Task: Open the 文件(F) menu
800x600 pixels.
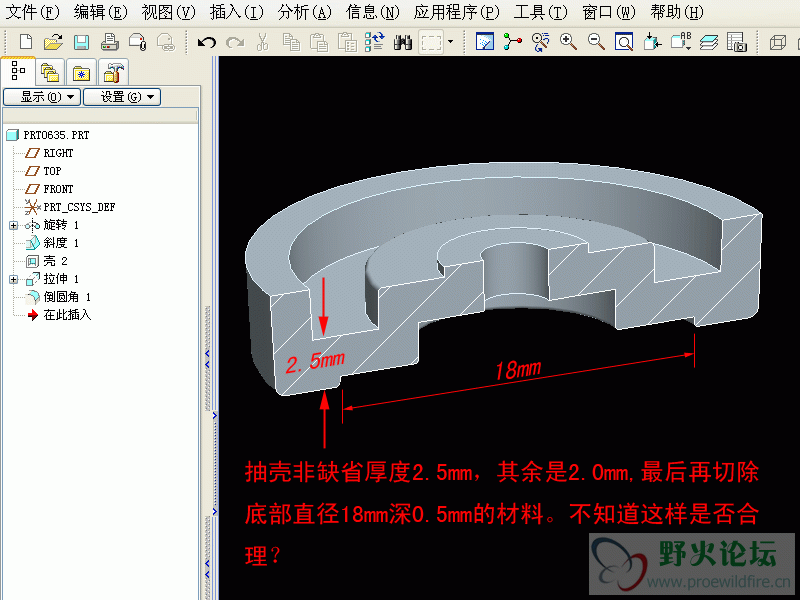Action: coord(33,12)
